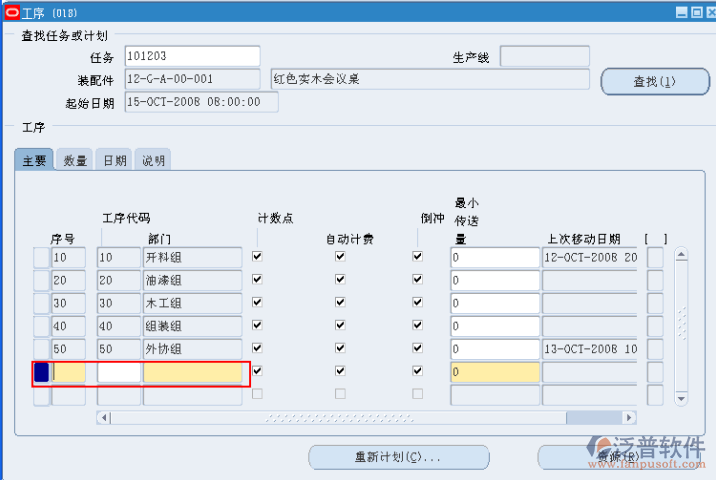The height and width of the screenshot is (480, 716).
Task: Click the bracket field in row 10
Action: point(655,258)
